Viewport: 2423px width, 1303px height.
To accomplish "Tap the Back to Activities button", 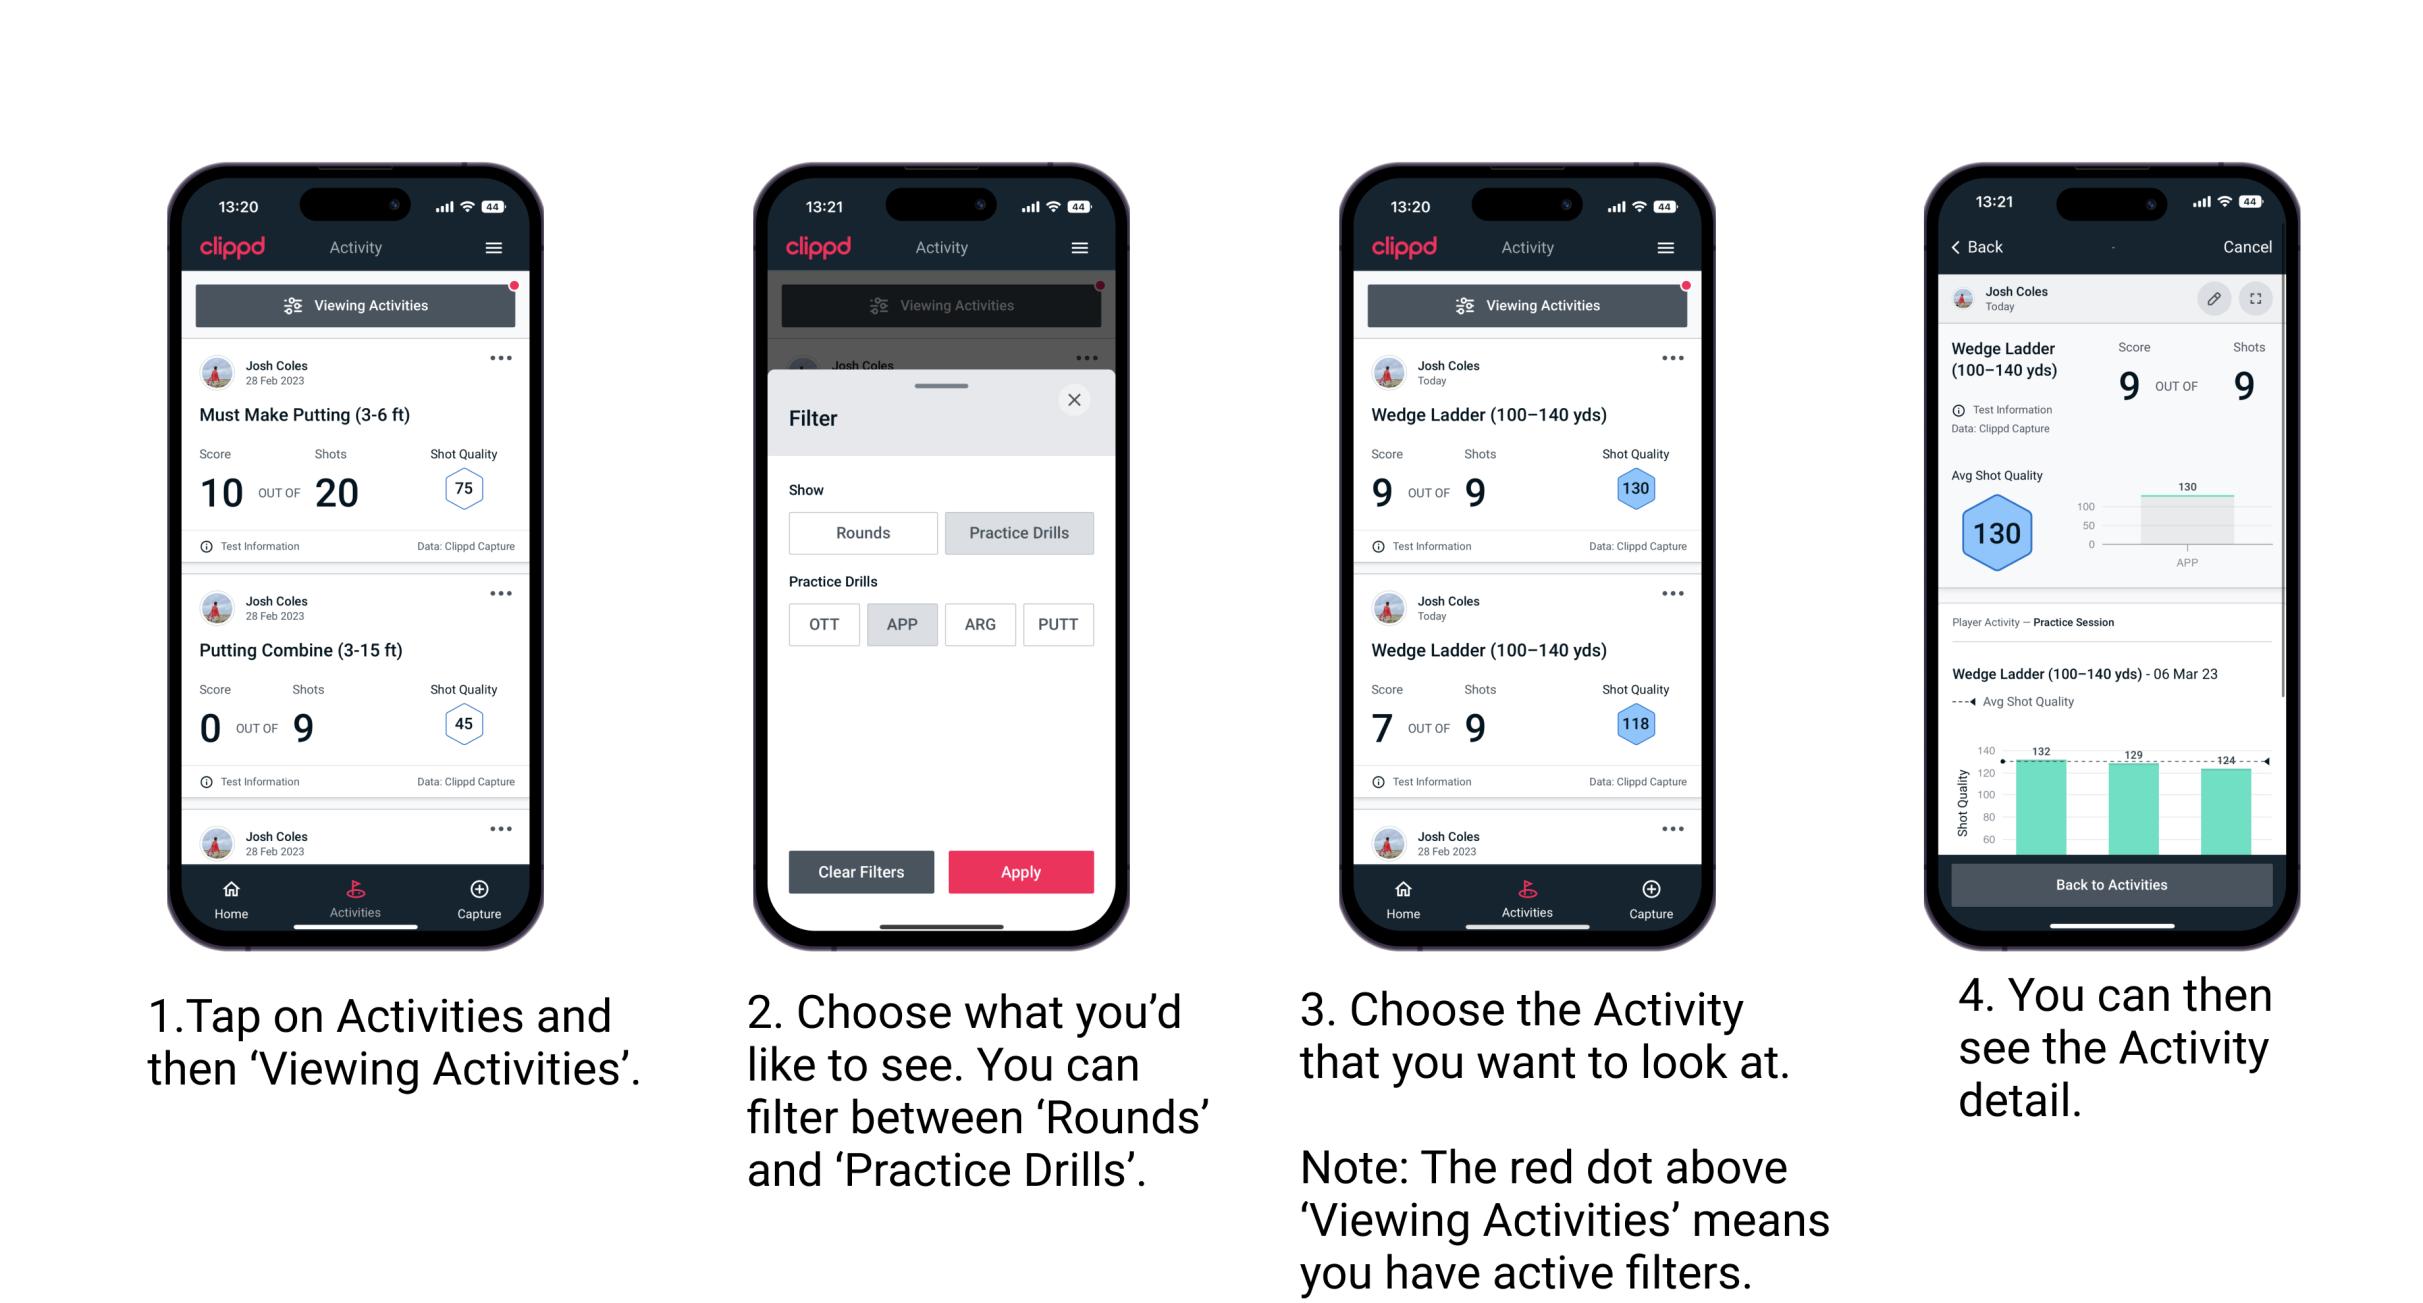I will coord(2112,886).
